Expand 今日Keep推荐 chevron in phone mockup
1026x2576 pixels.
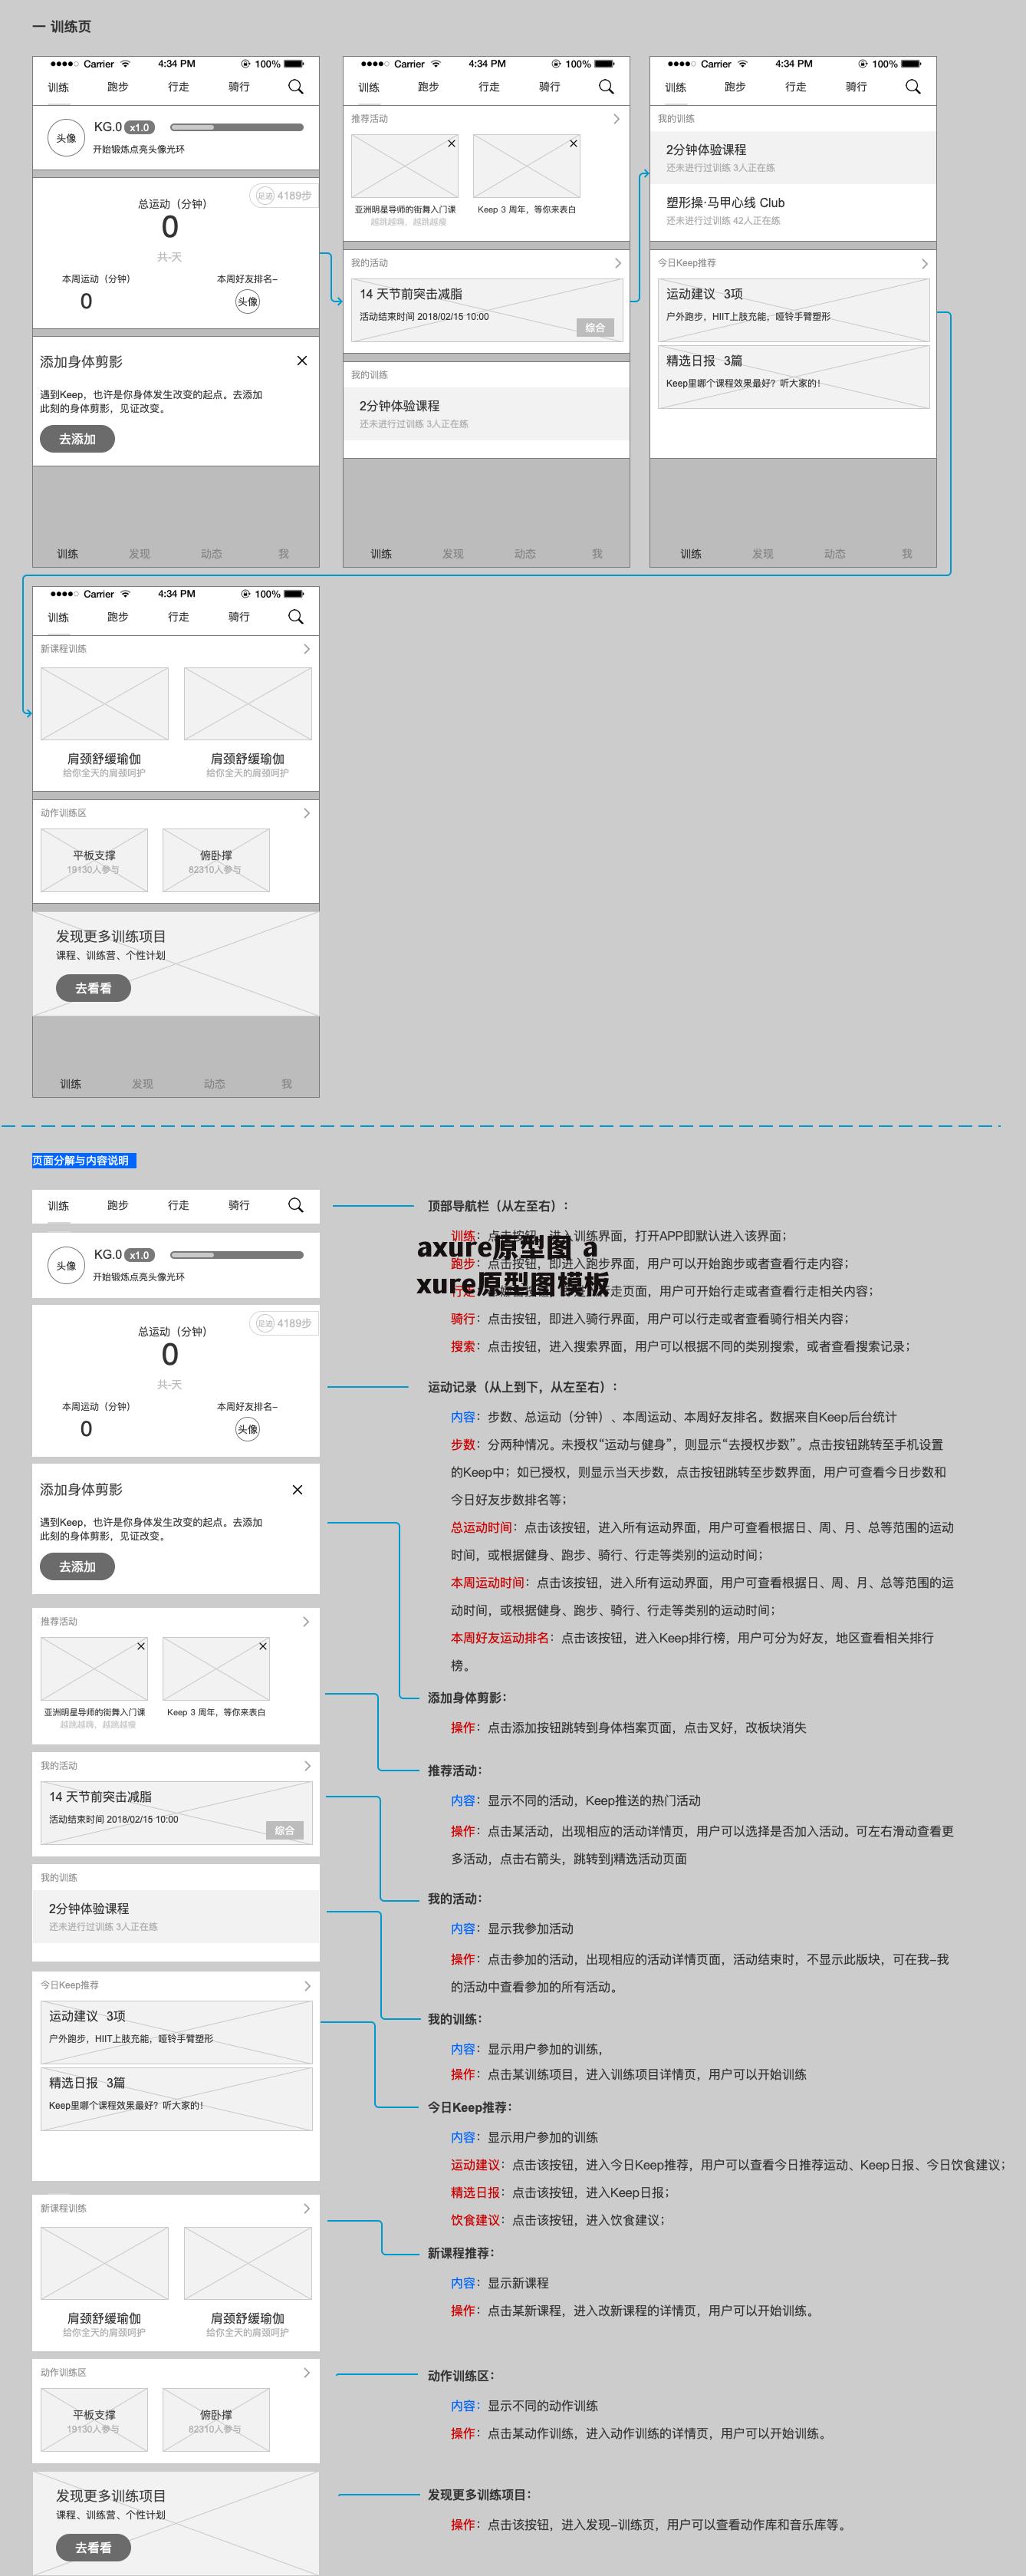924,263
